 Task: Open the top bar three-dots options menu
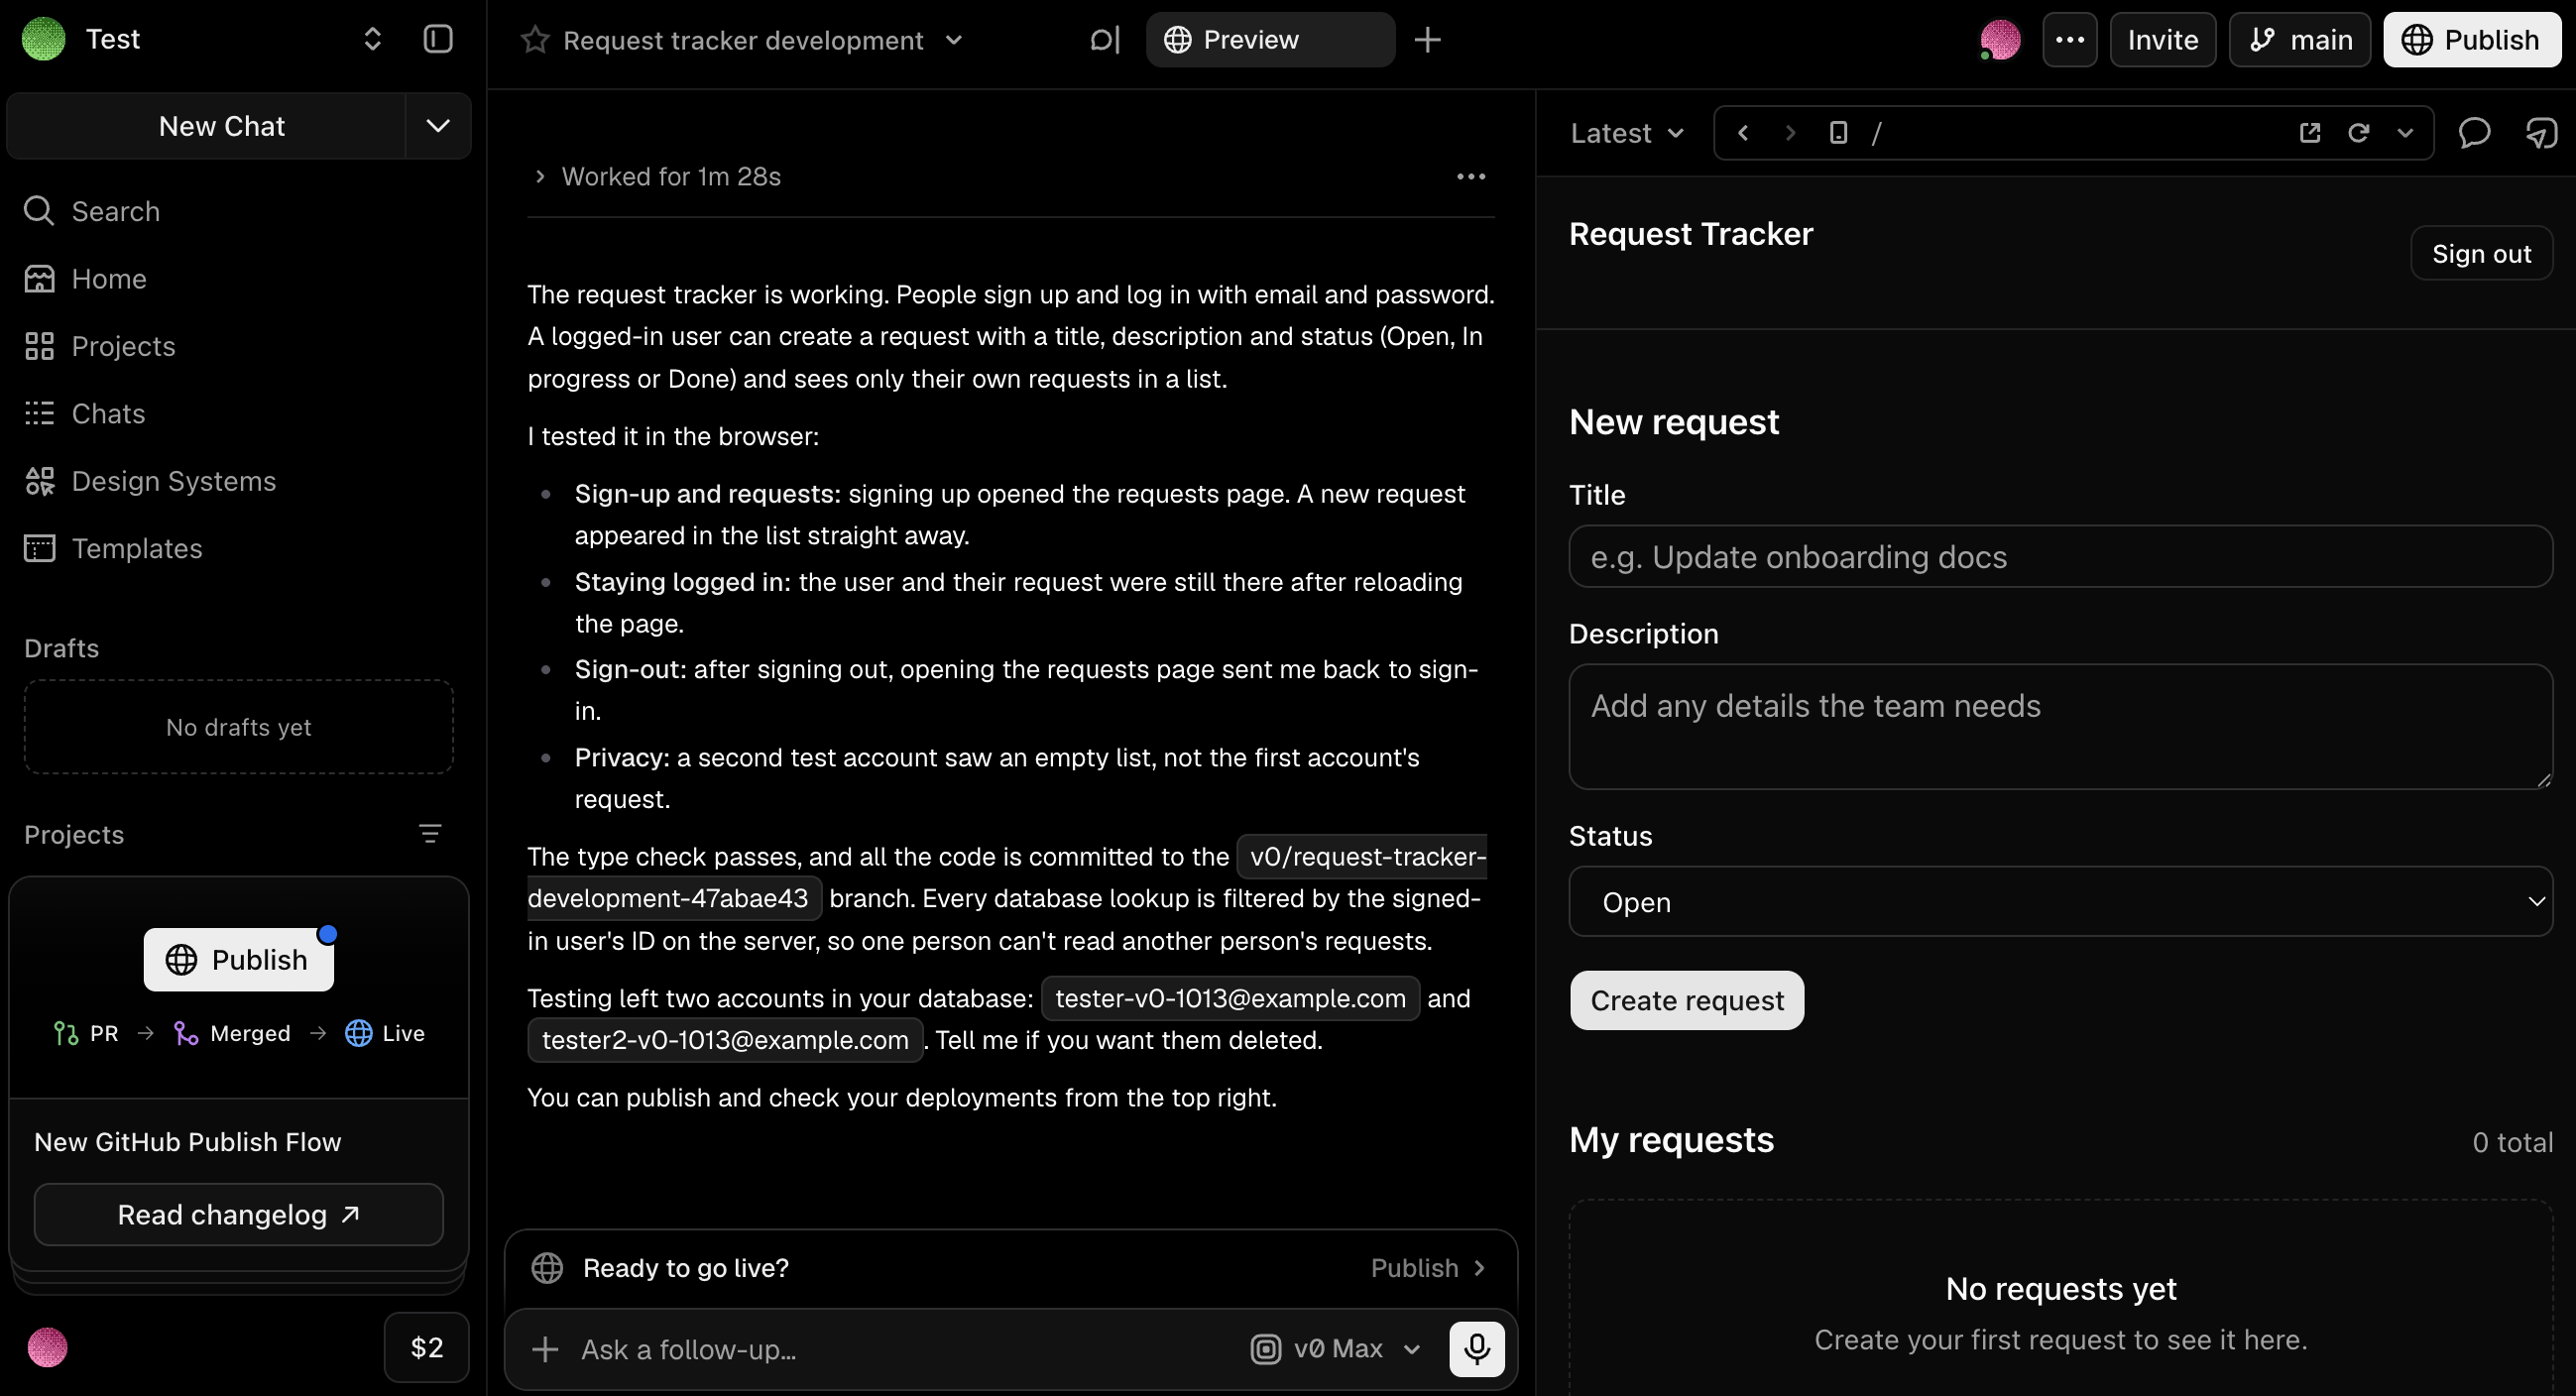(2069, 40)
